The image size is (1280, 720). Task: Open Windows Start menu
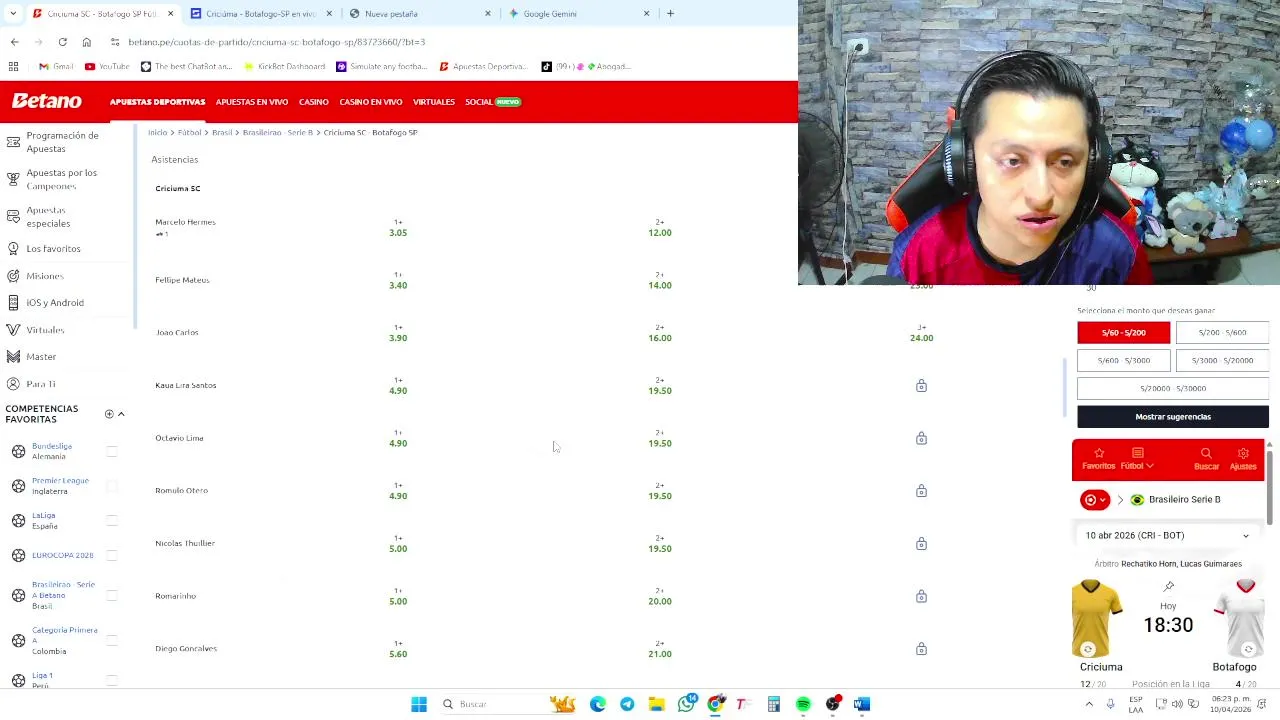click(419, 704)
